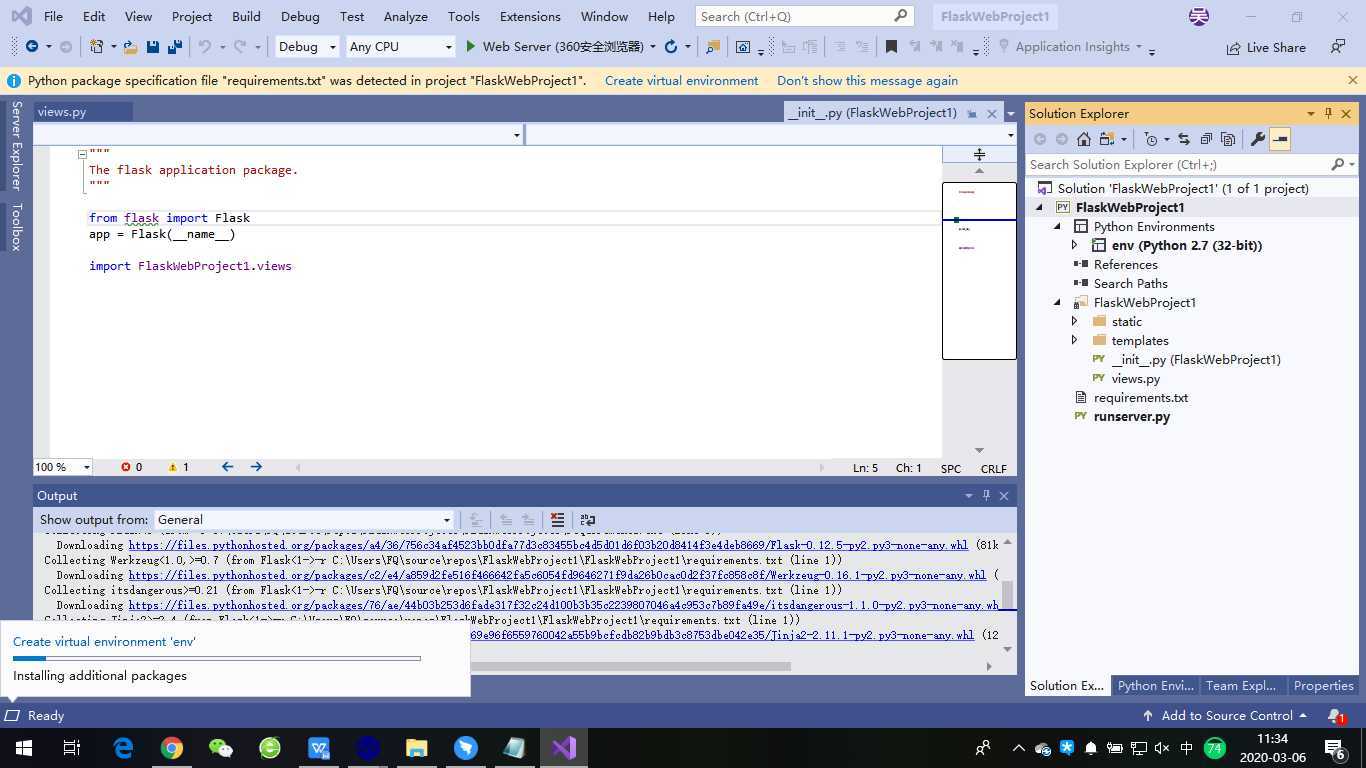Open the Debug menu
This screenshot has height=768, width=1366.
[x=300, y=17]
